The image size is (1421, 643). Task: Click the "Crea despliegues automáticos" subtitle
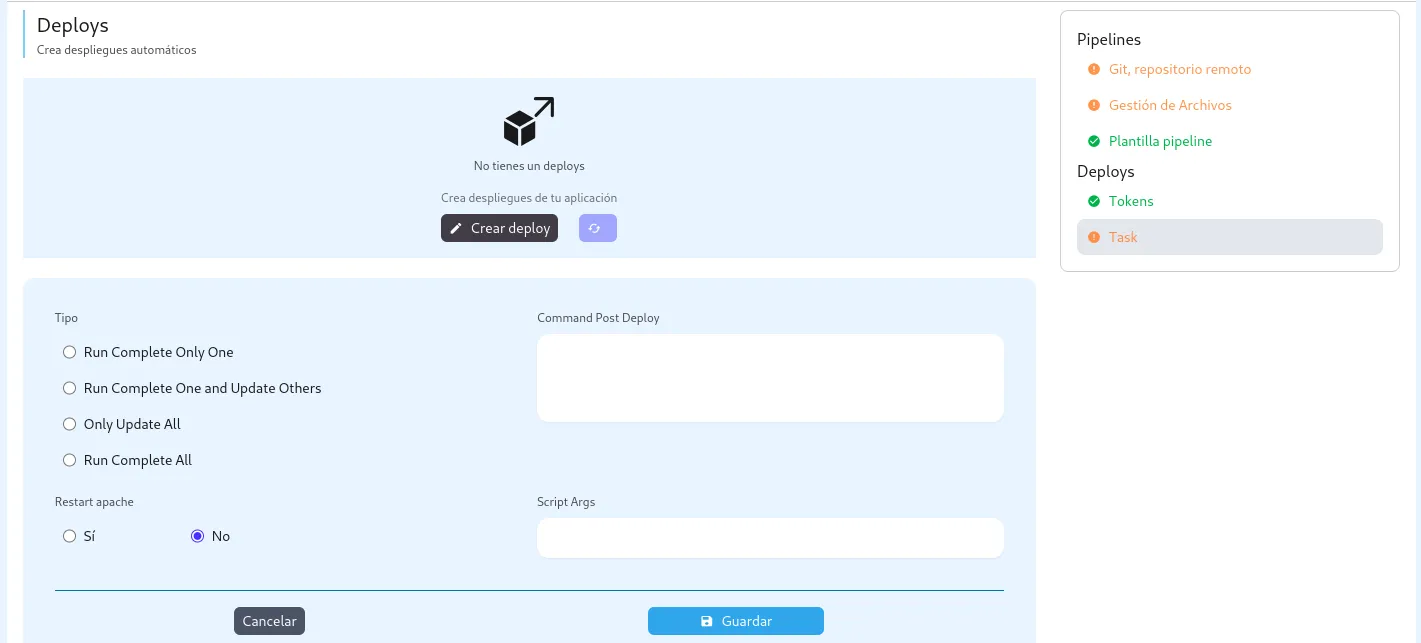[x=117, y=50]
